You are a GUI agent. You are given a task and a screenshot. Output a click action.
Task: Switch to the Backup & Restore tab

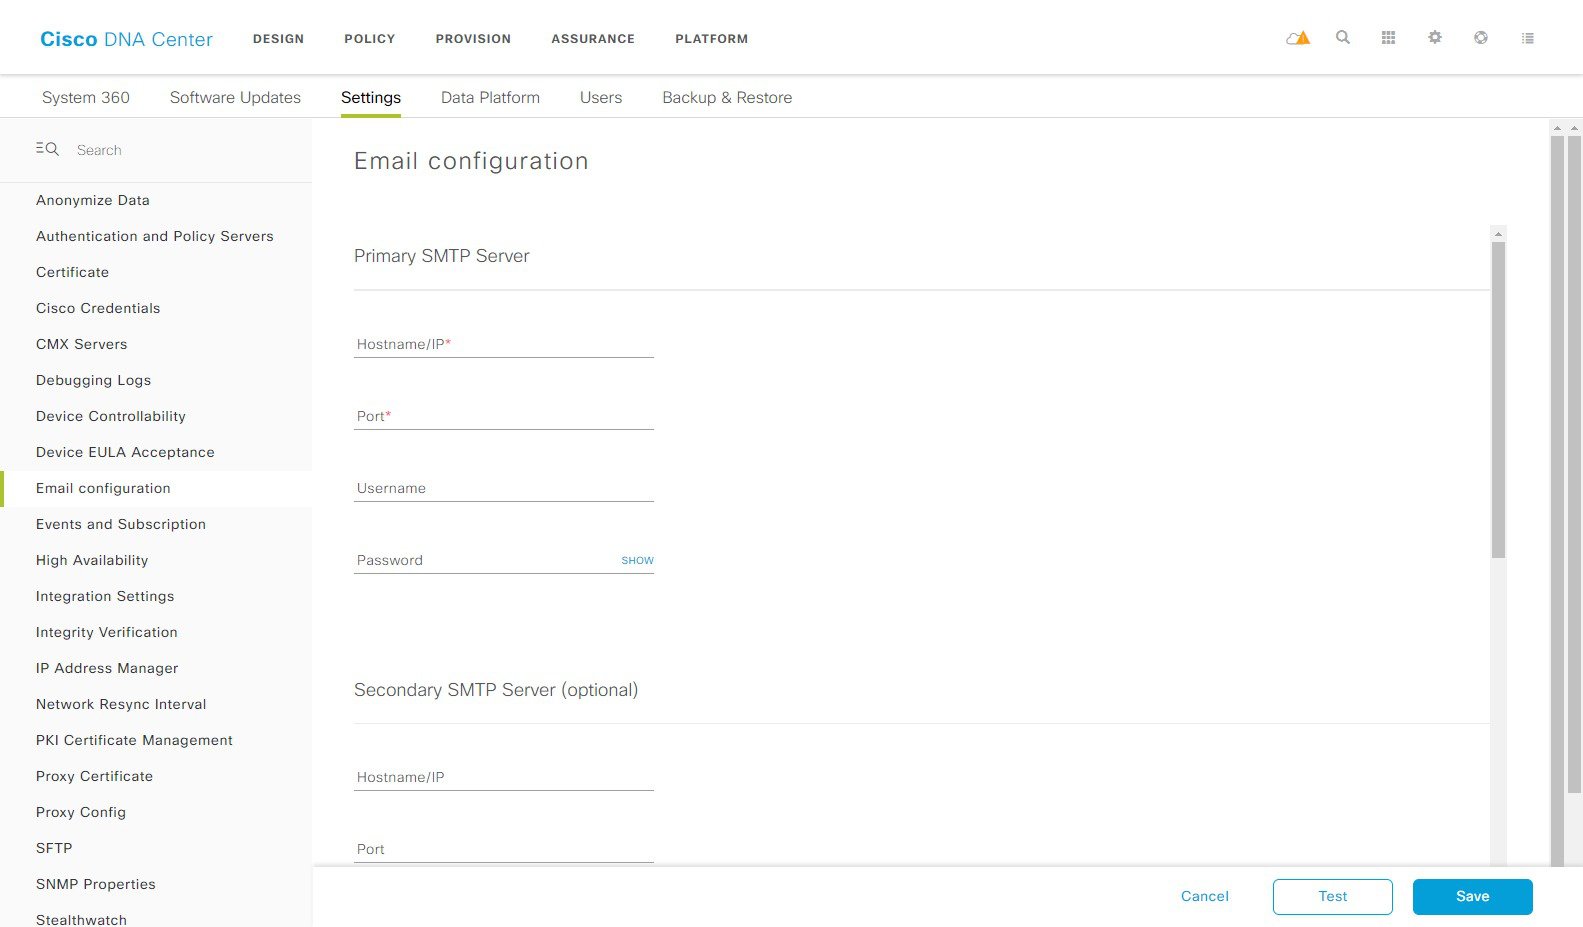[x=727, y=97]
